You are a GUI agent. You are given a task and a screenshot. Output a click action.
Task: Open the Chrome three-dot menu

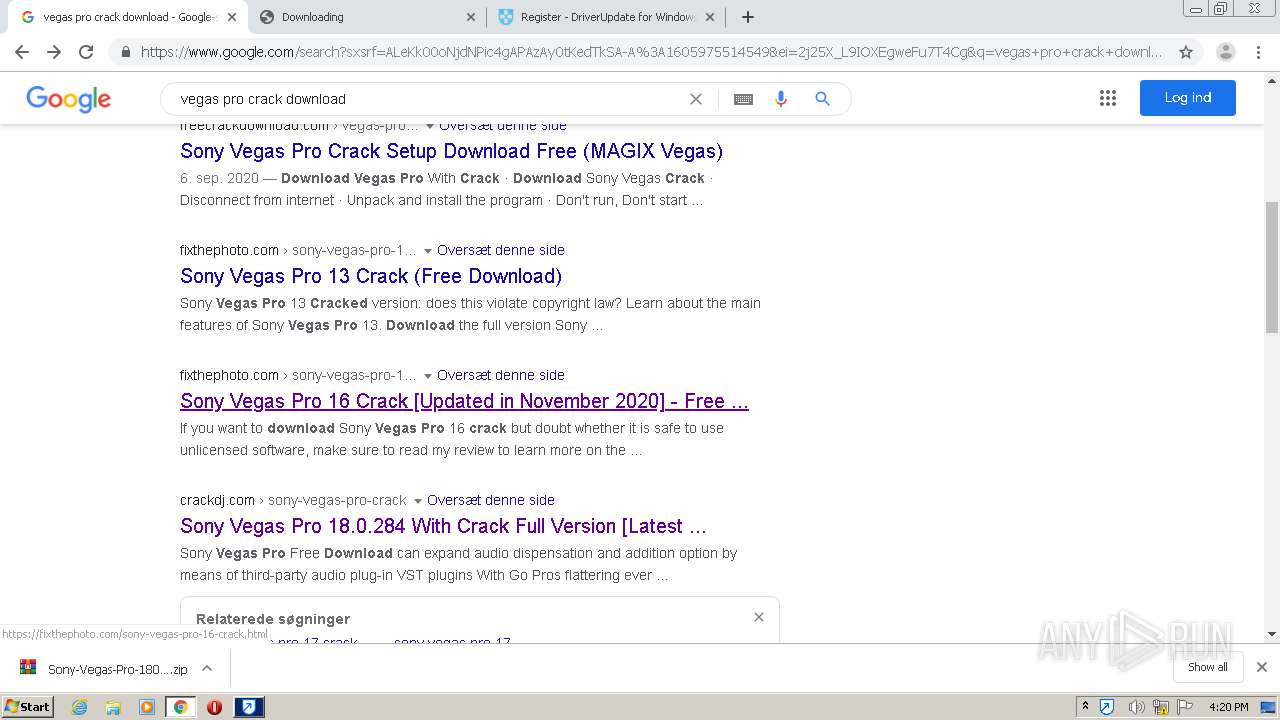[1258, 52]
